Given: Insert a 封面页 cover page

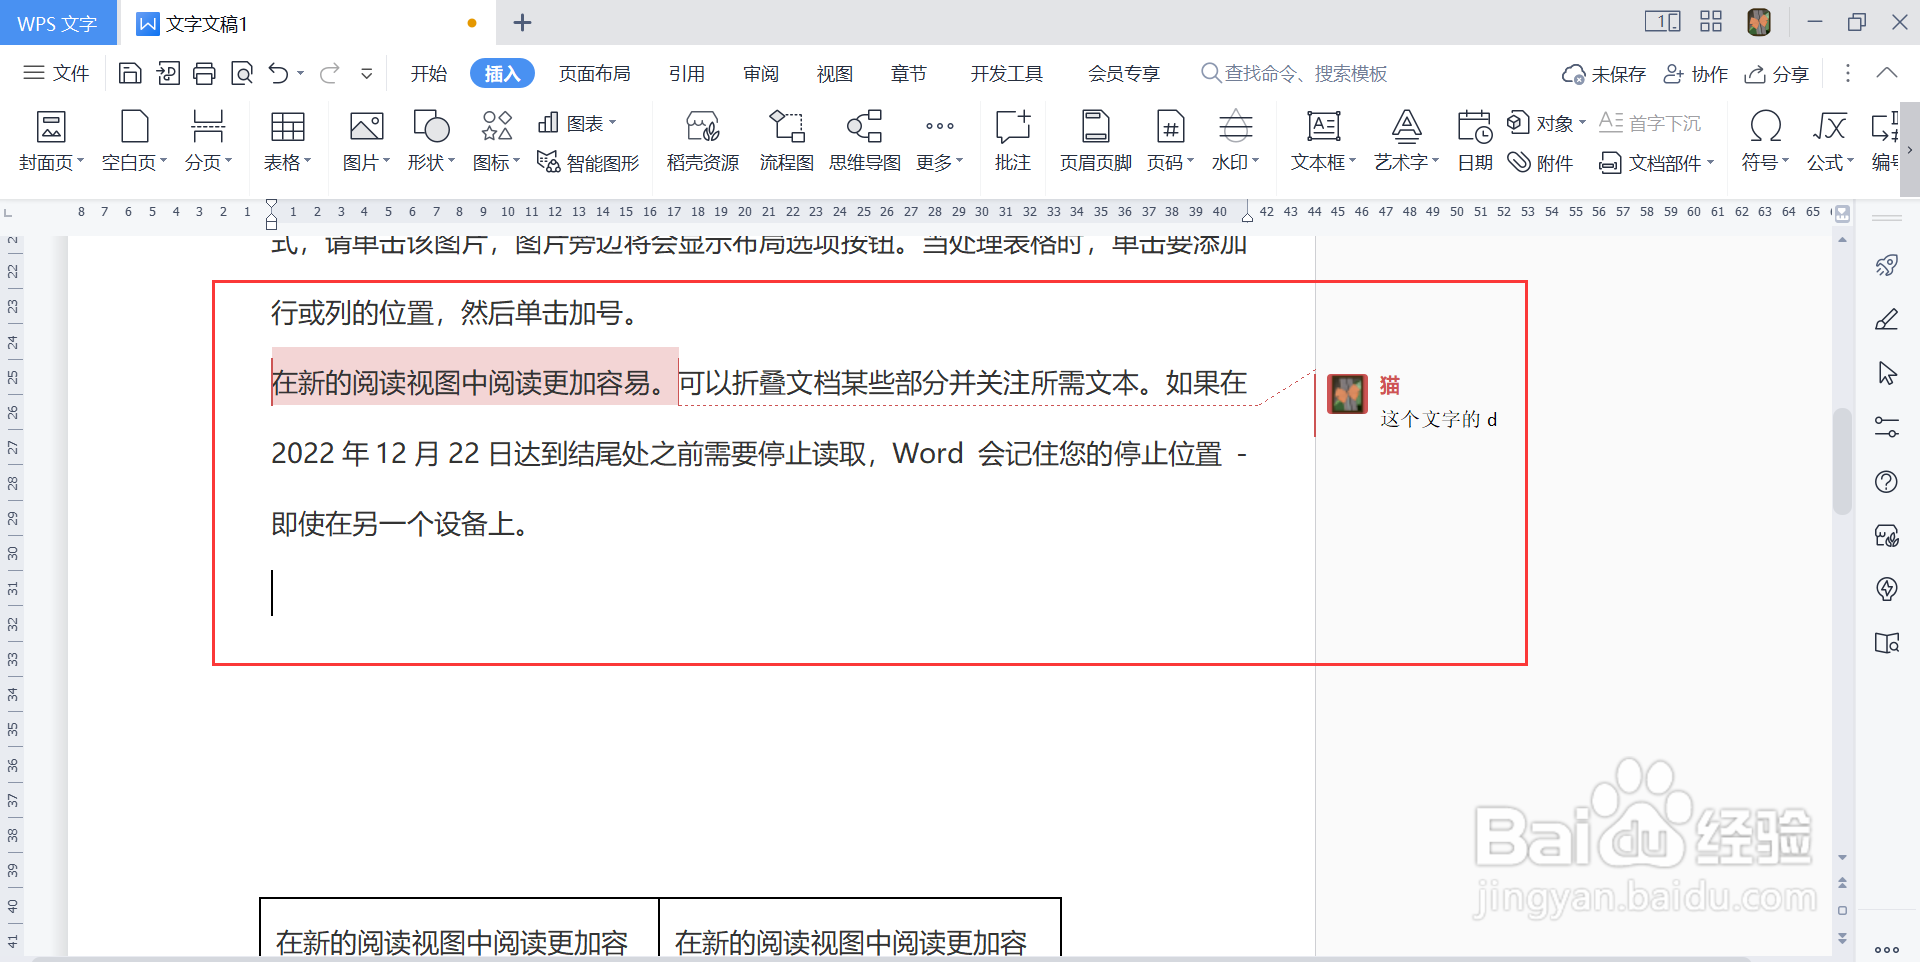Looking at the screenshot, I should (51, 140).
